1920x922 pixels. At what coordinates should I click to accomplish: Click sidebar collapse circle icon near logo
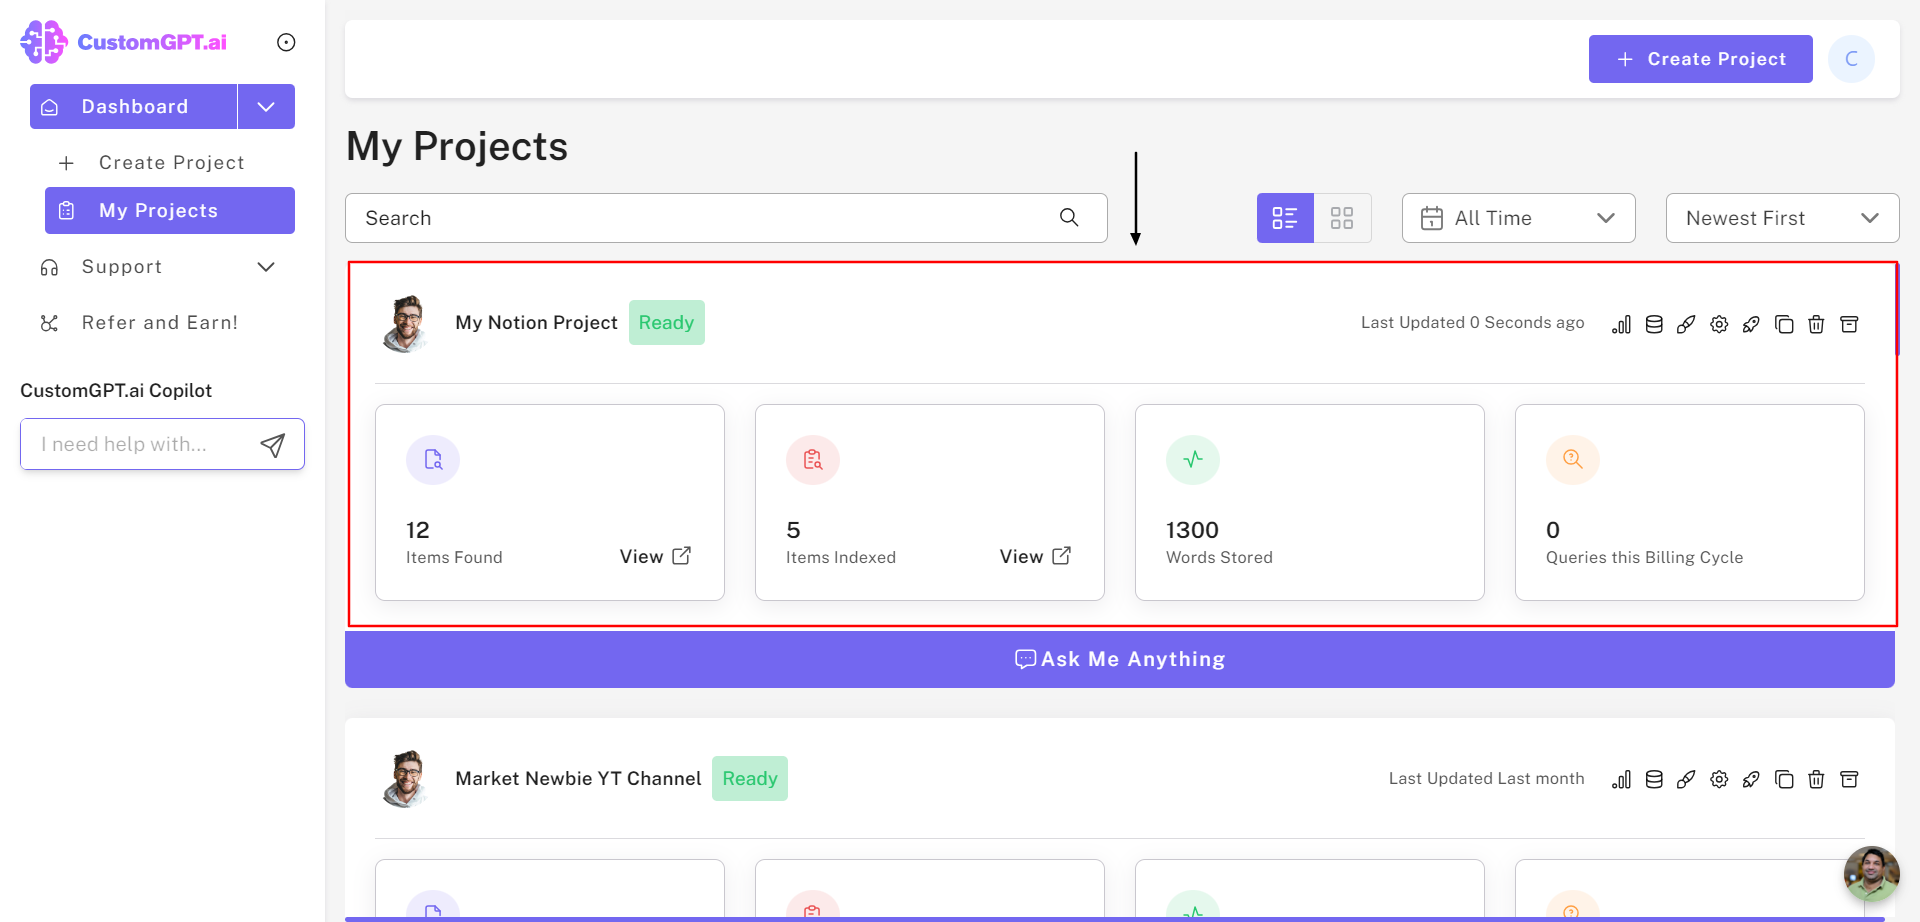tap(286, 42)
